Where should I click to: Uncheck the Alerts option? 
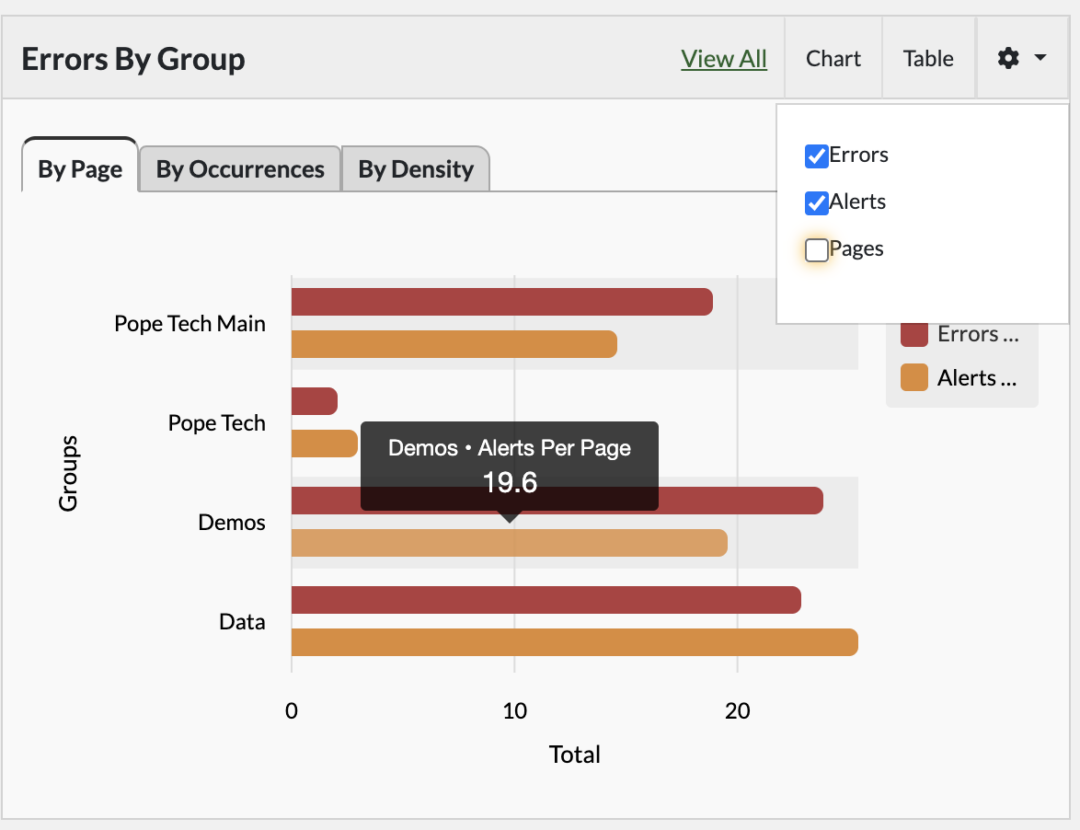point(816,202)
